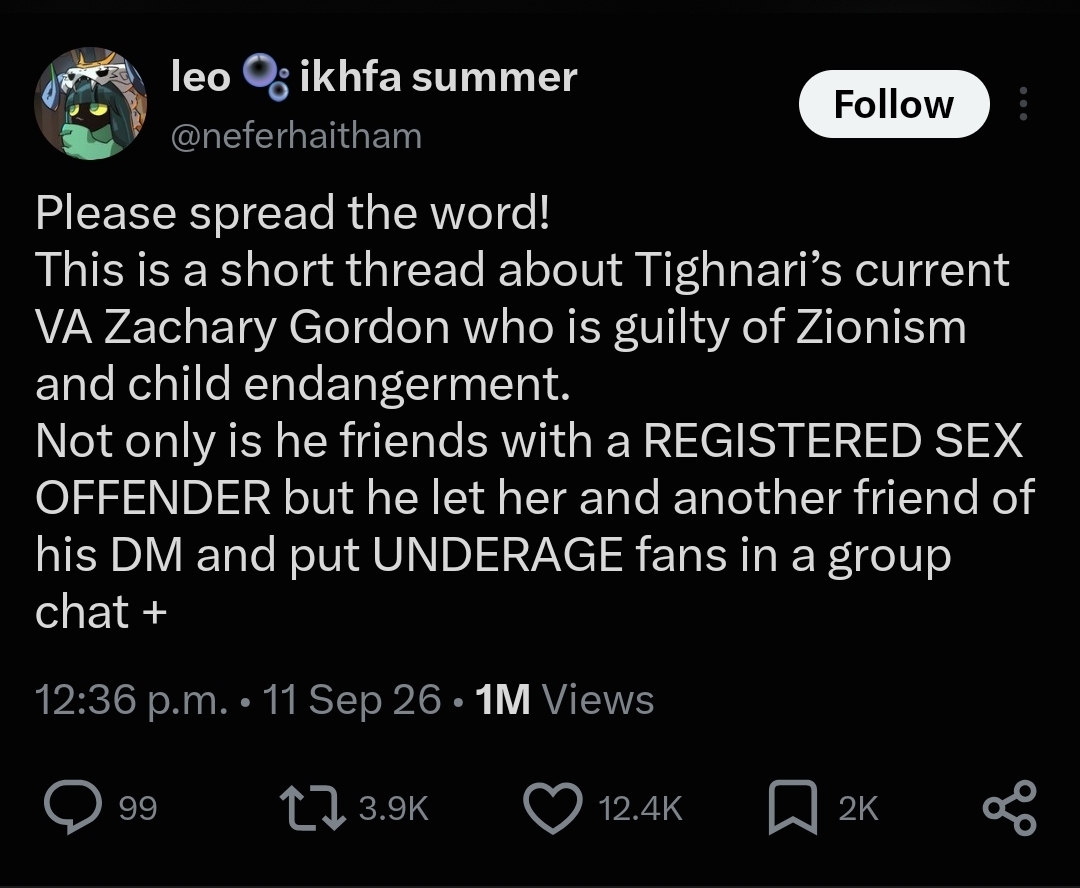Open the tweet text starting "Please spread the word!"

[x=535, y=411]
